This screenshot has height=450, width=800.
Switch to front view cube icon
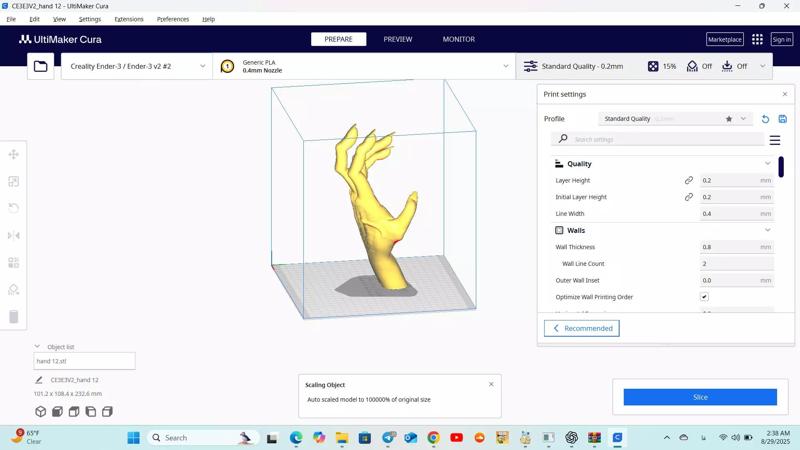pos(57,411)
